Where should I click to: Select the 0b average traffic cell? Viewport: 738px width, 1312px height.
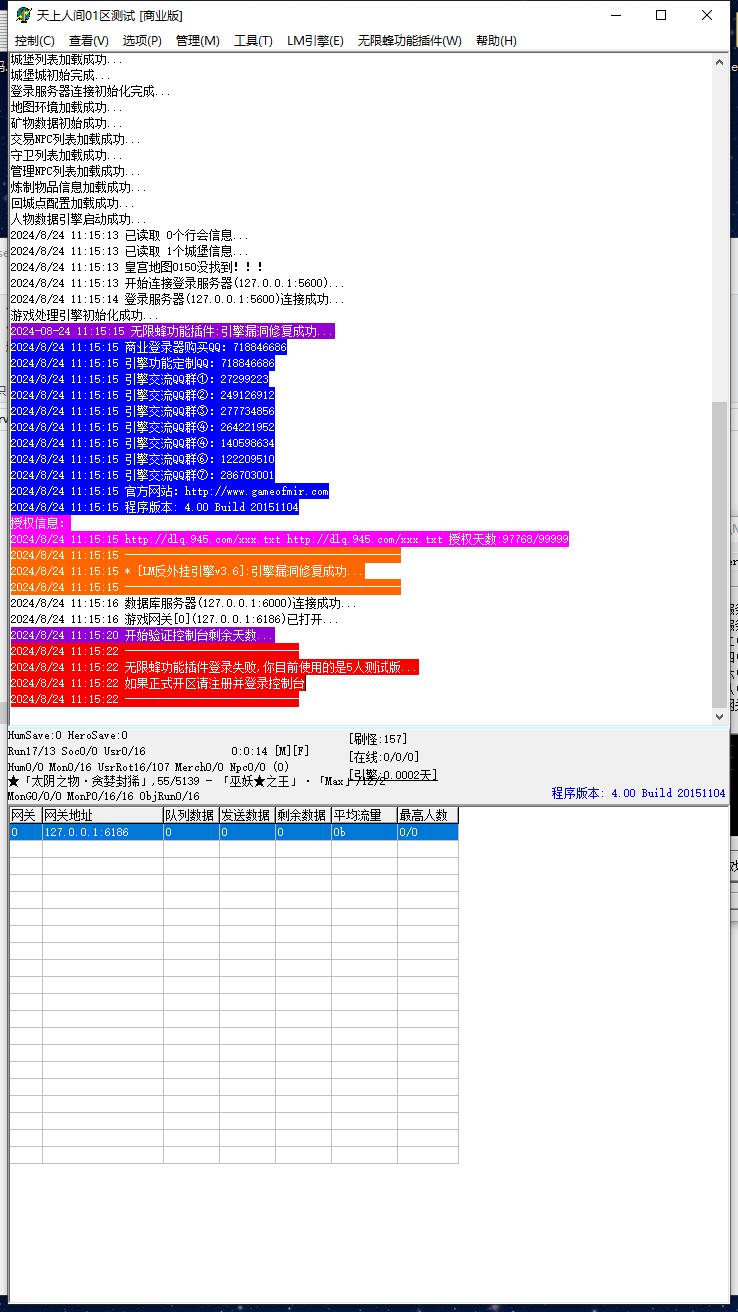364,832
